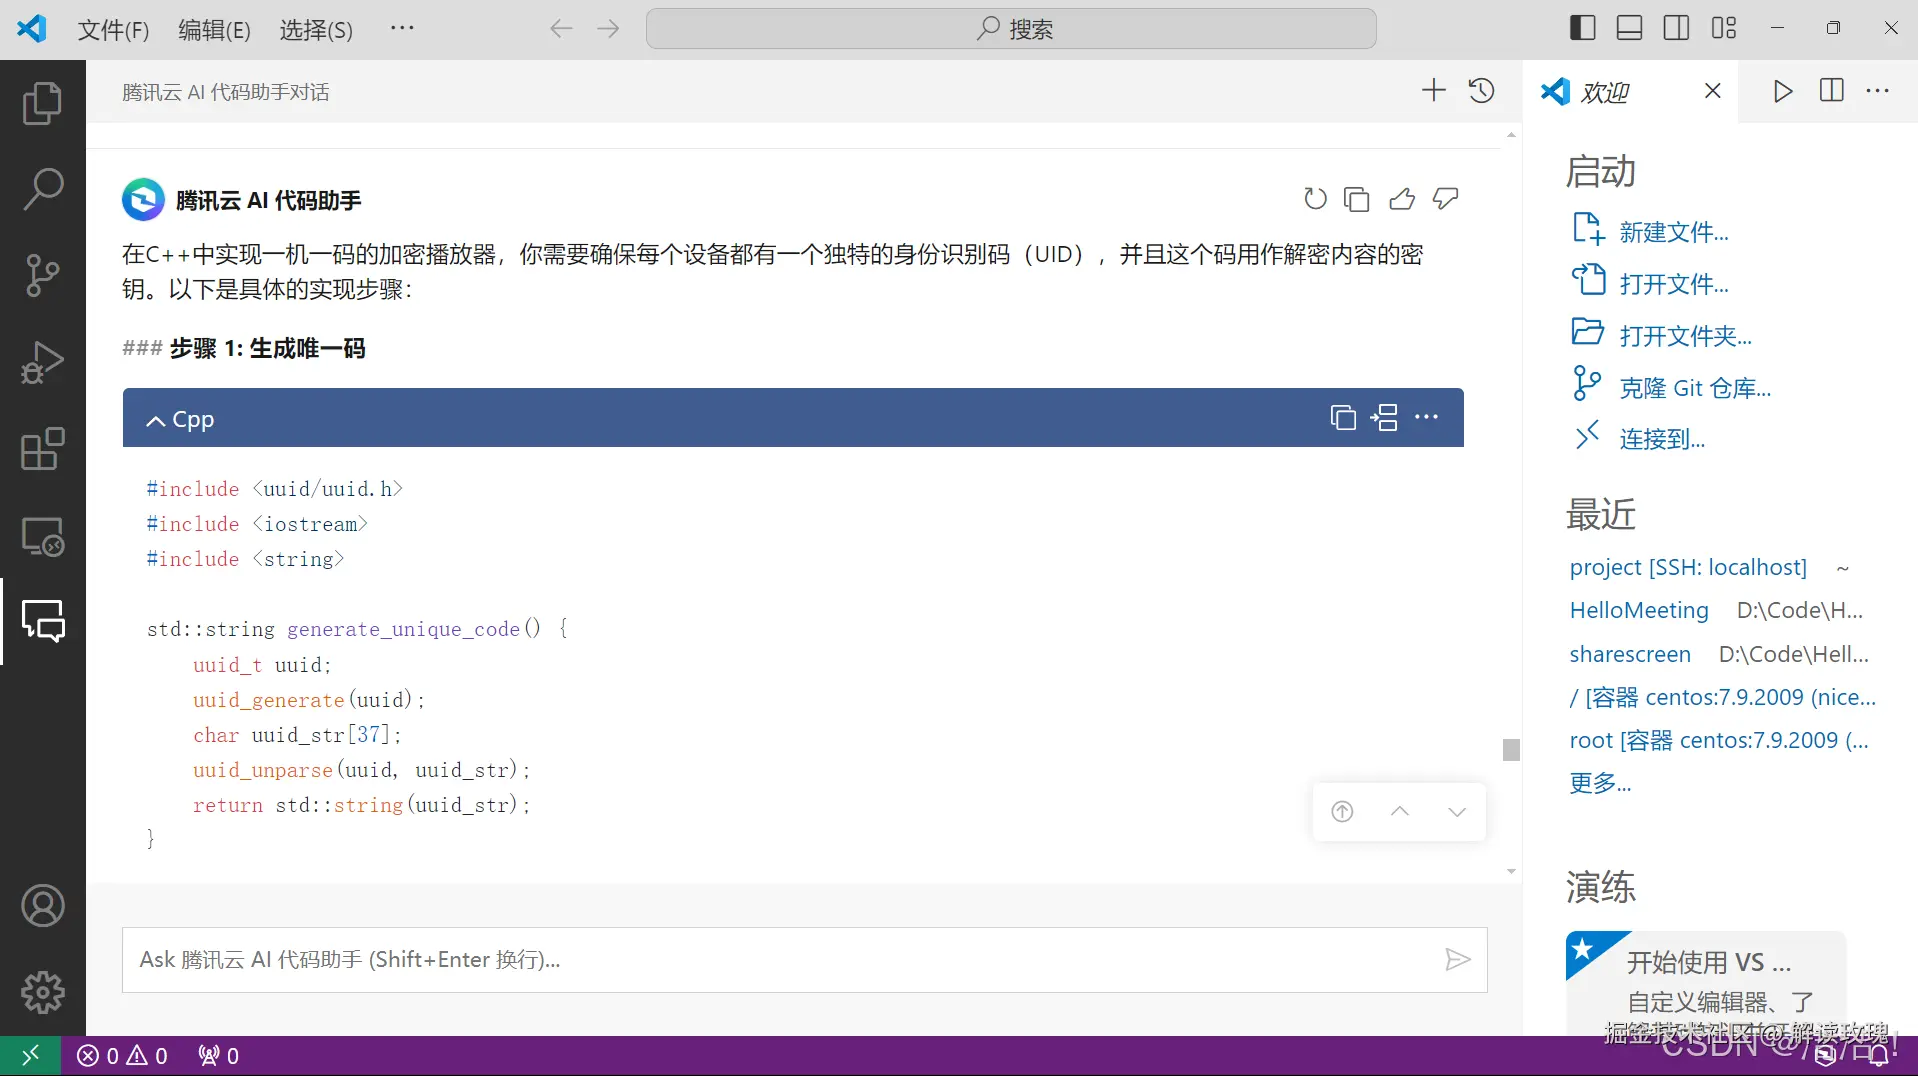1918x1076 pixels.
Task: Open the chat history clock icon
Action: [1481, 91]
